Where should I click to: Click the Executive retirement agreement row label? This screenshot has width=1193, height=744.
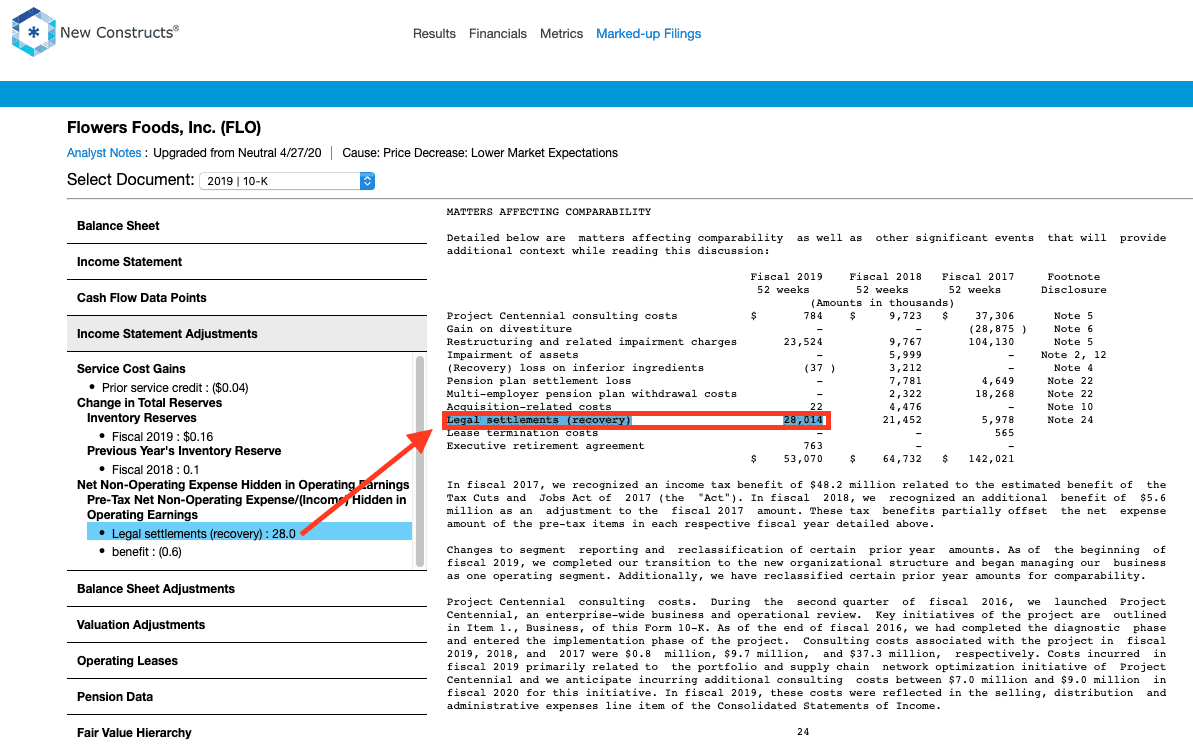546,446
